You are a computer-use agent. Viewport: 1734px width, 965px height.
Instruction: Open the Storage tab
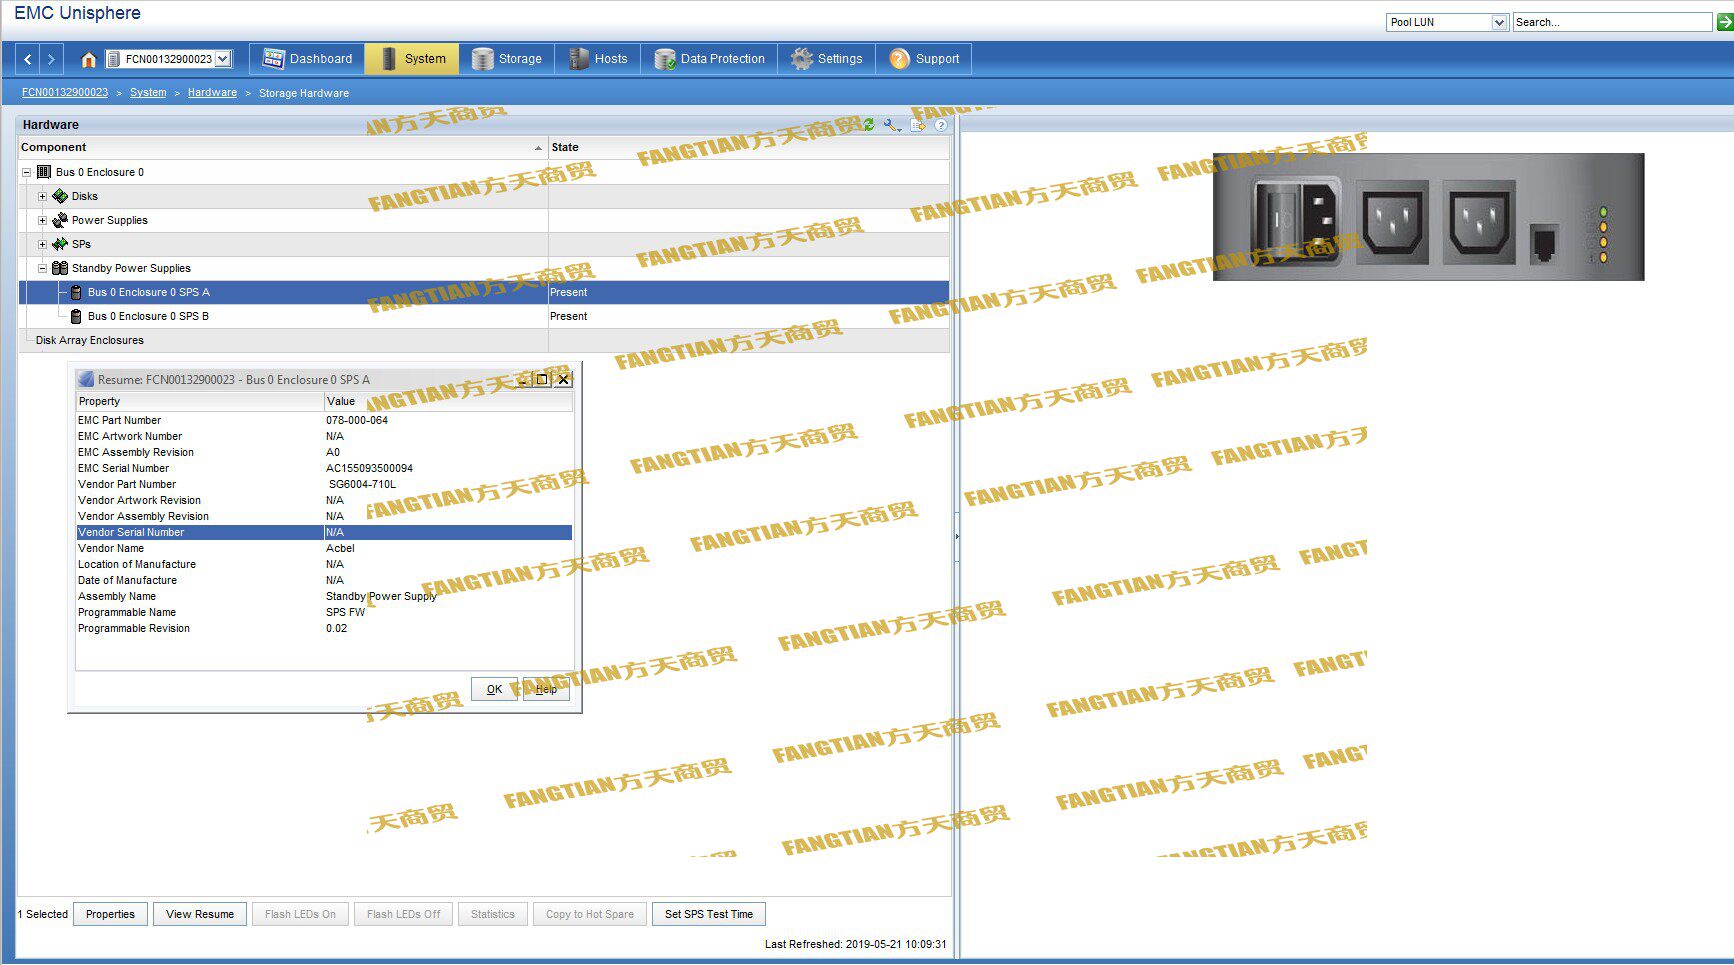click(507, 59)
